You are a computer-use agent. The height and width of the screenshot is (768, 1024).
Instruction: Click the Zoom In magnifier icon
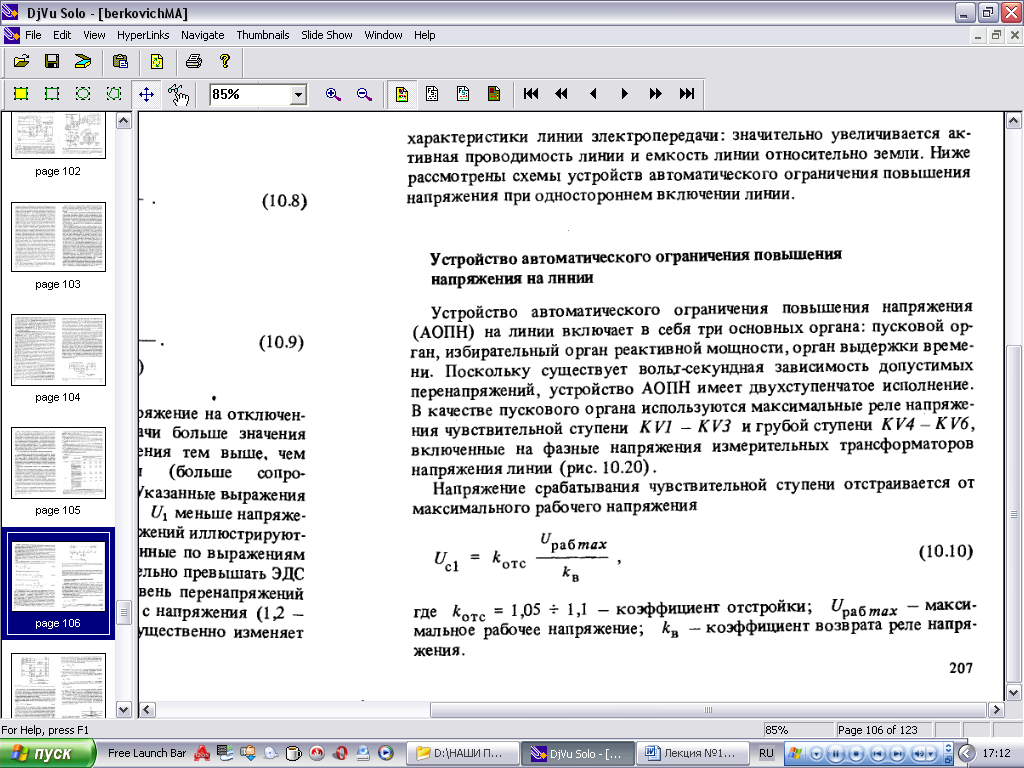point(333,94)
